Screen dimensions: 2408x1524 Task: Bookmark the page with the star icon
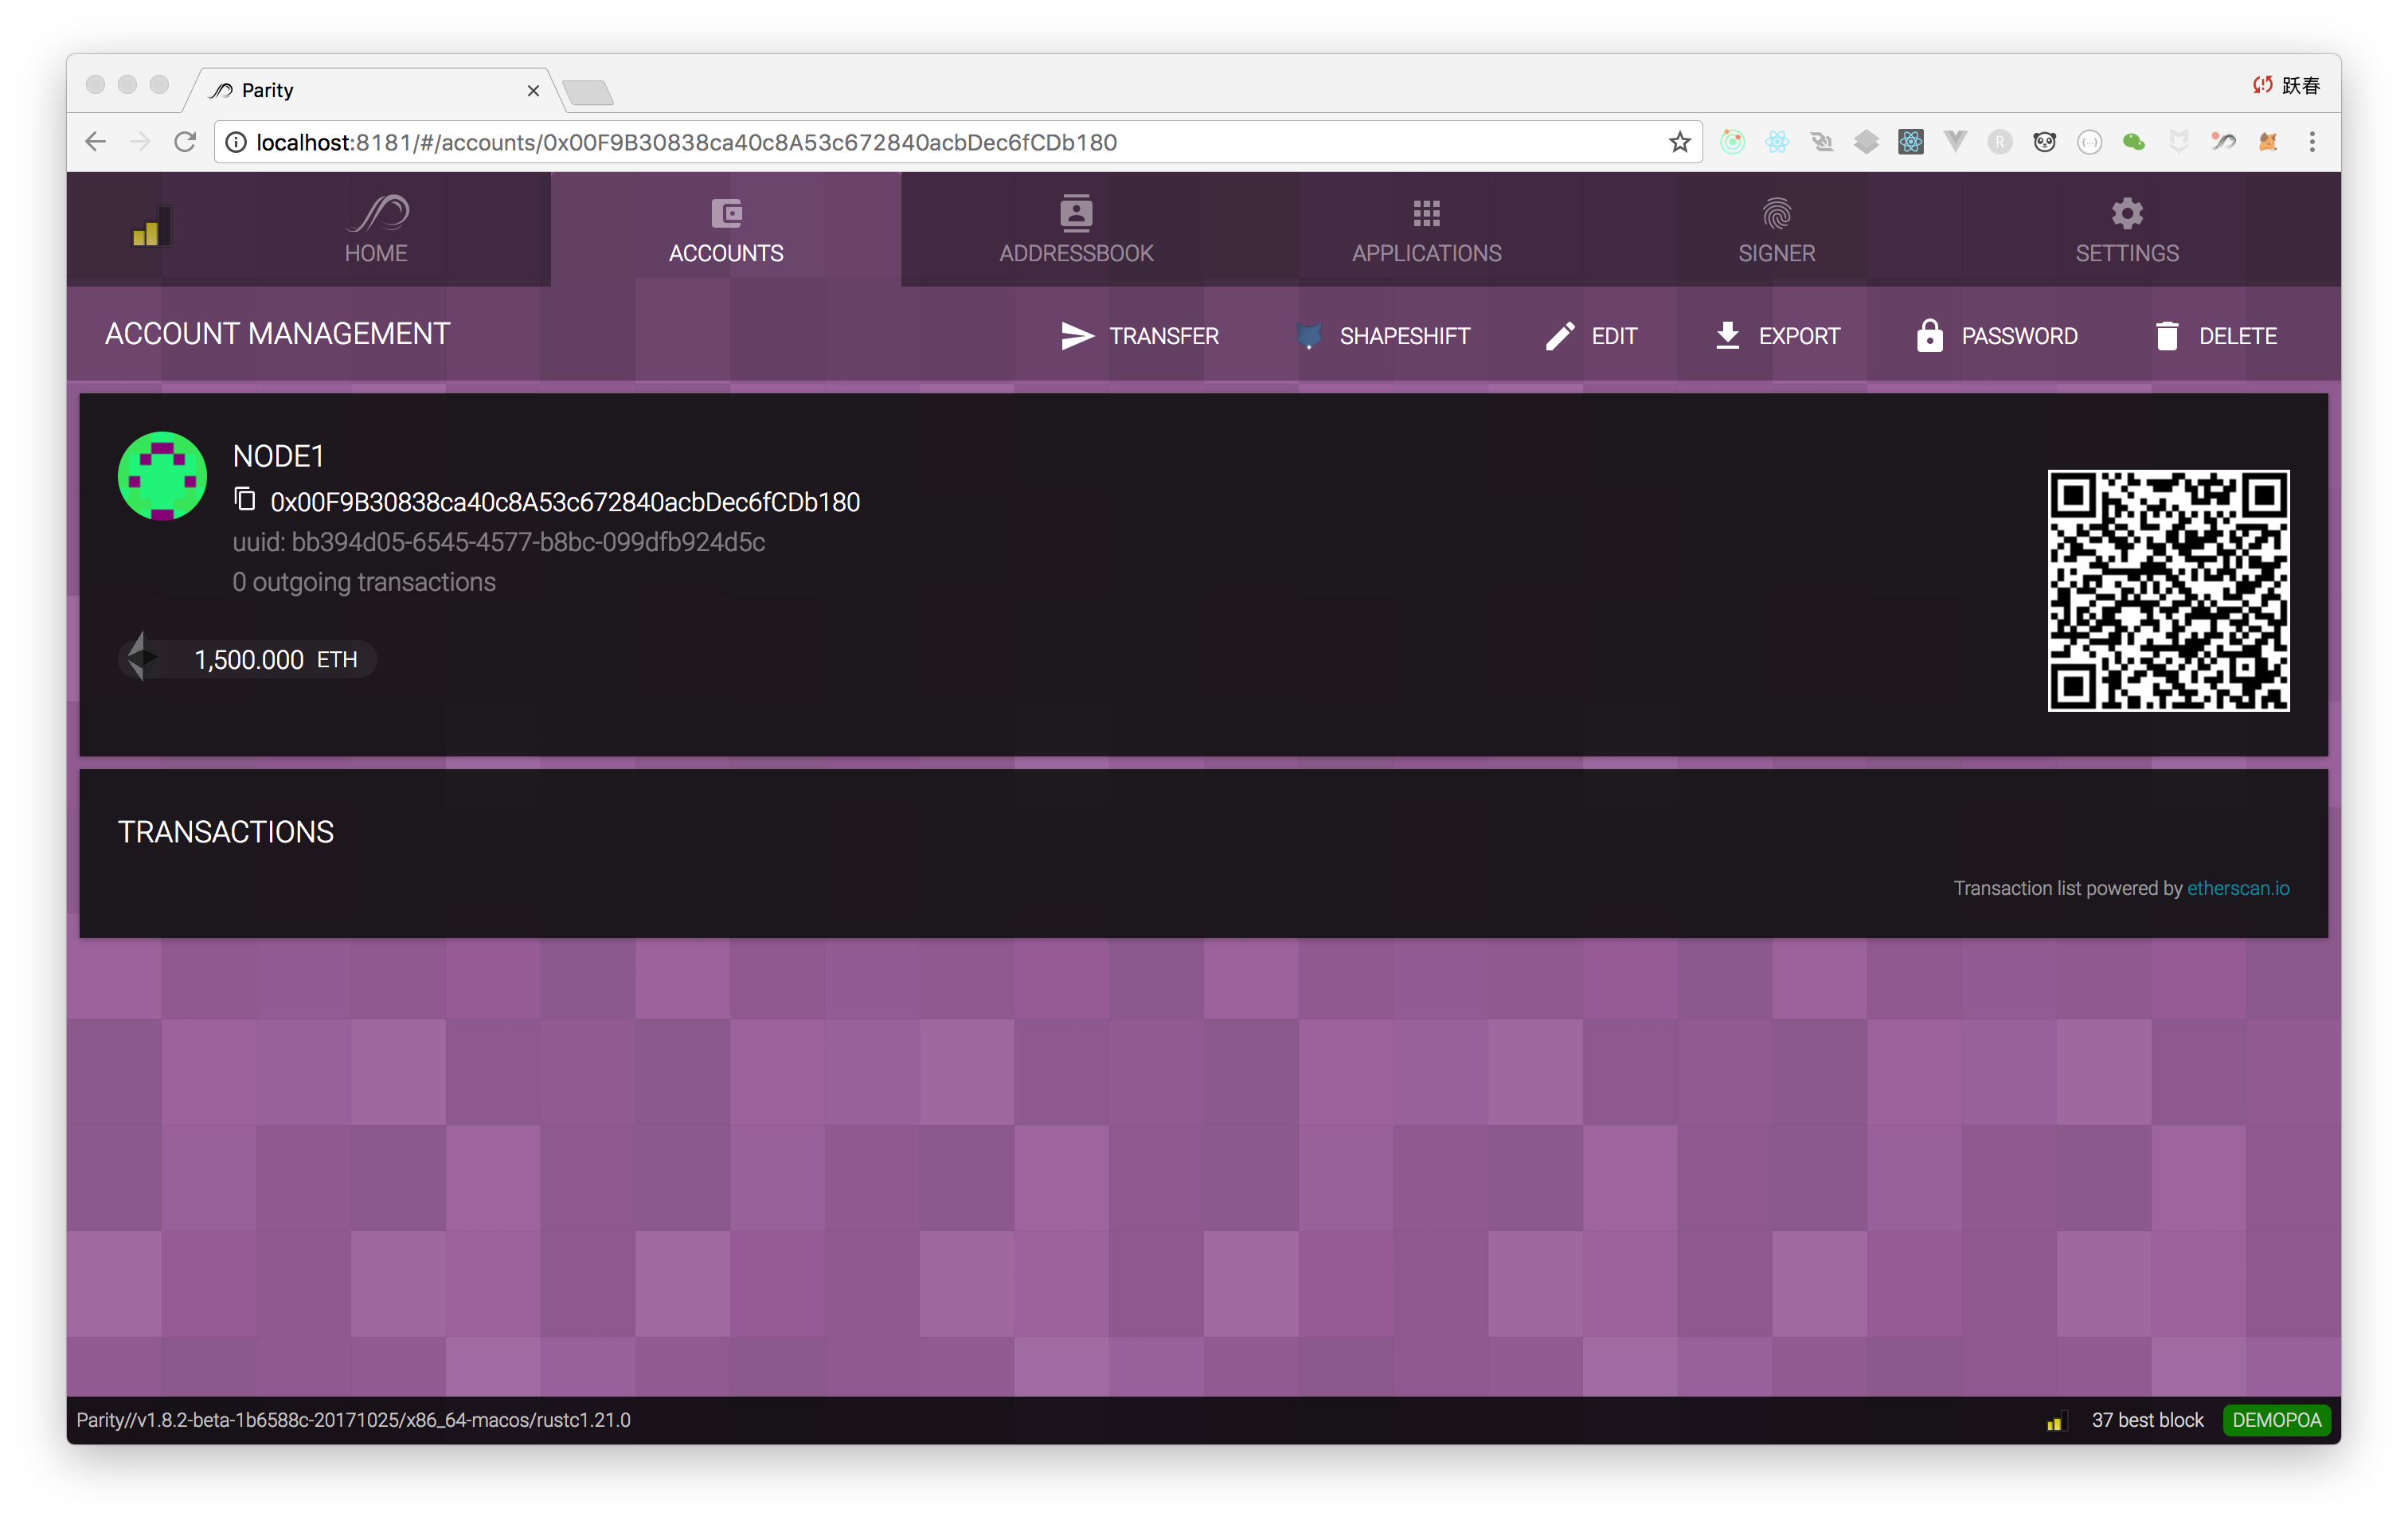coord(1680,142)
